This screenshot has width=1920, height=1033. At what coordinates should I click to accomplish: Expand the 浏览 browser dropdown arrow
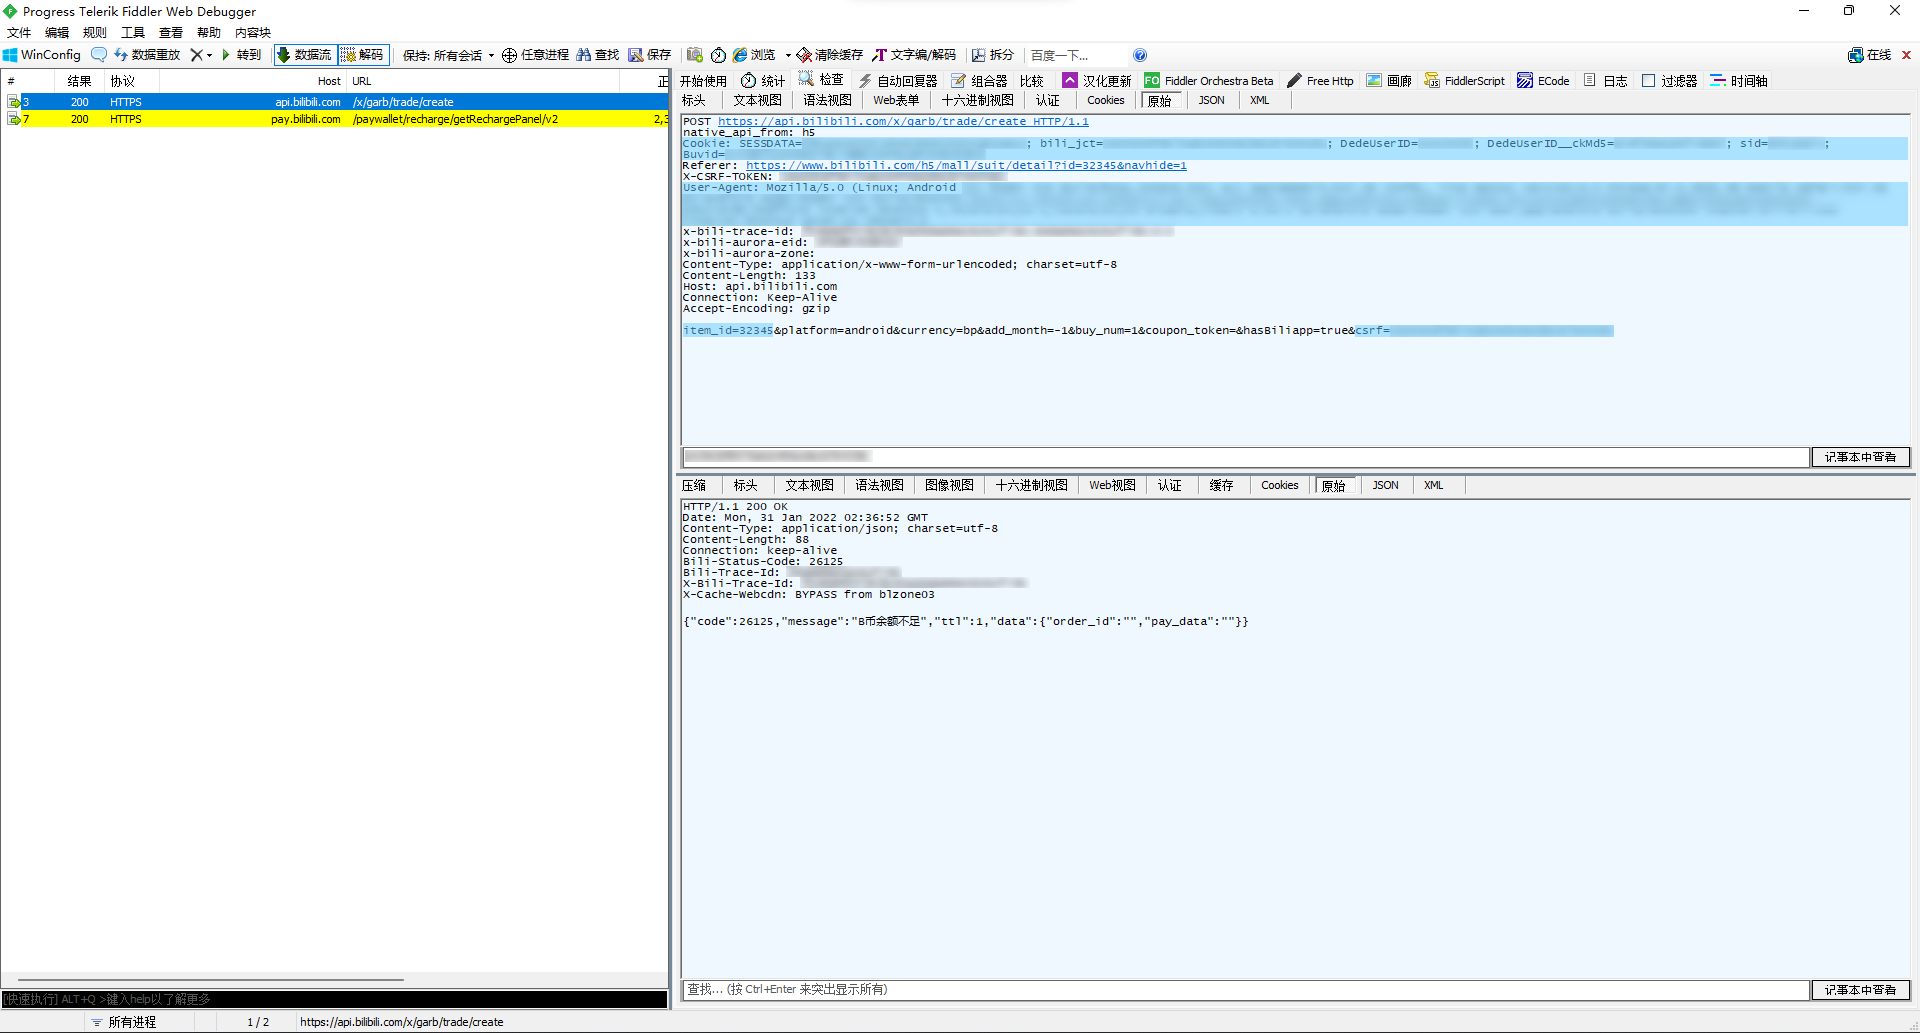point(788,55)
